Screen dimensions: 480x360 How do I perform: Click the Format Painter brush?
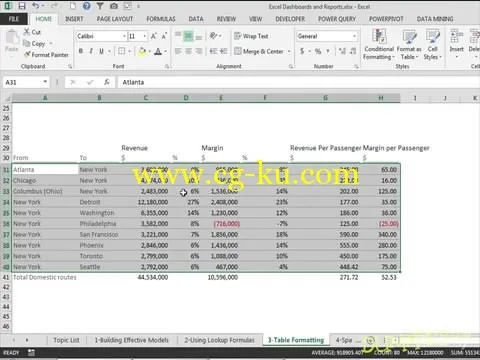tap(27, 54)
